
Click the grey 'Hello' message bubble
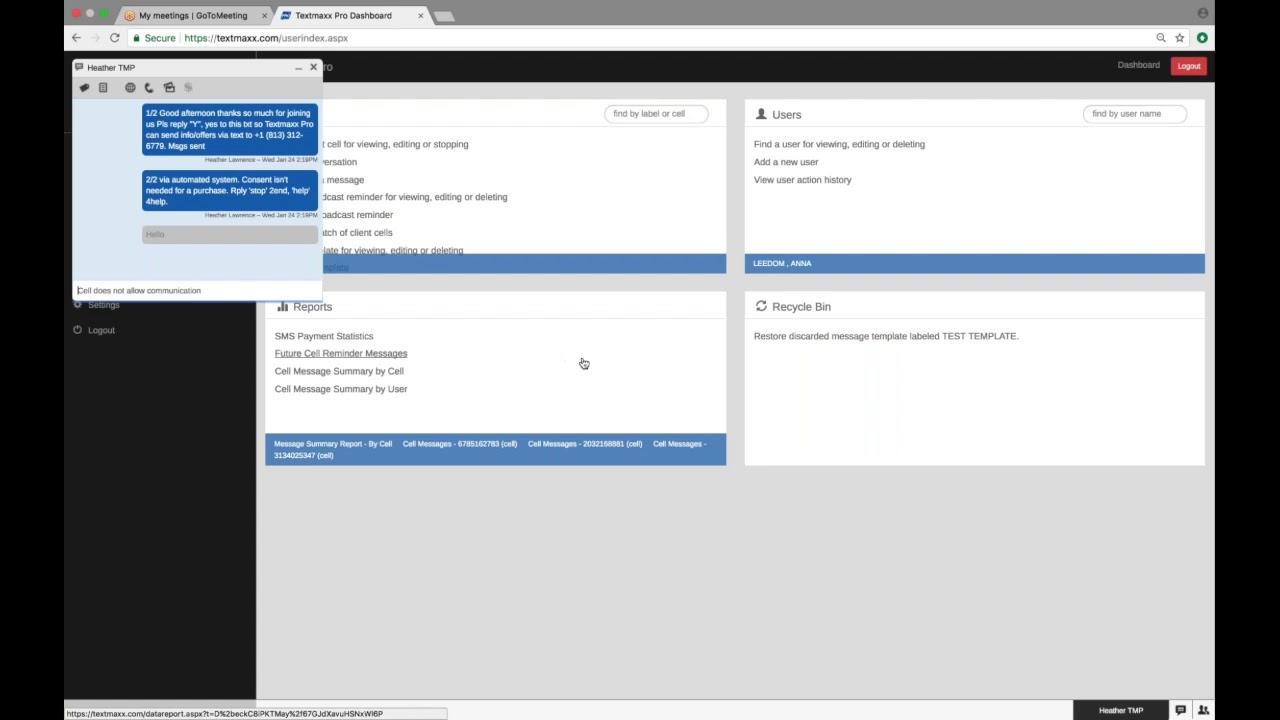[230, 234]
